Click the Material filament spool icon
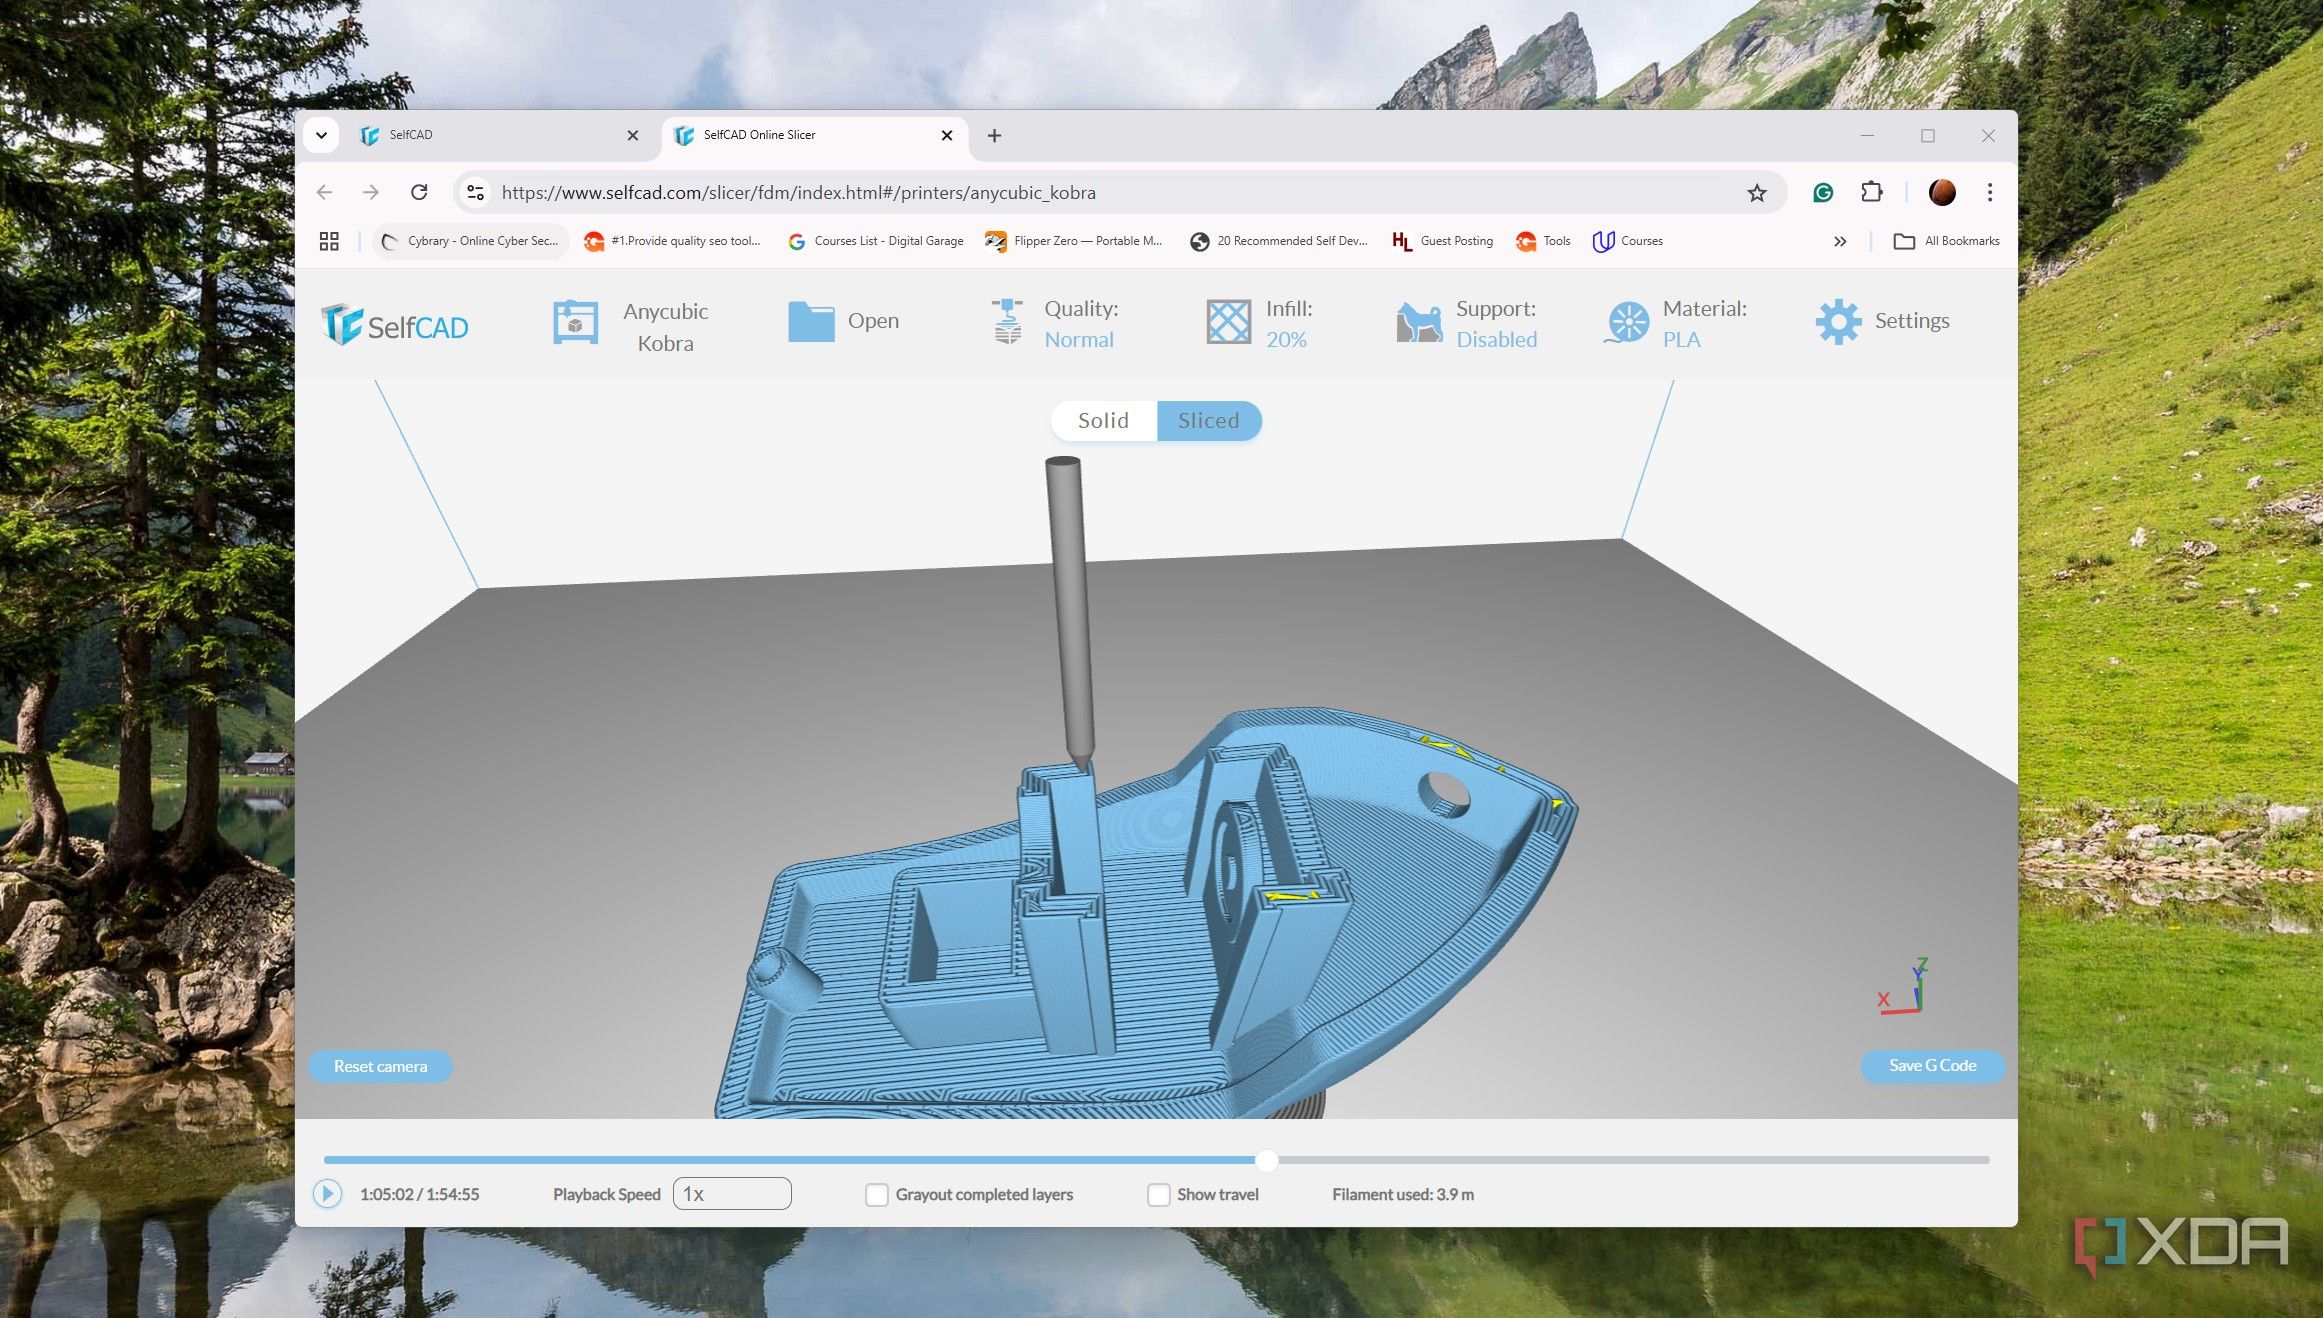This screenshot has height=1318, width=2323. [x=1627, y=323]
